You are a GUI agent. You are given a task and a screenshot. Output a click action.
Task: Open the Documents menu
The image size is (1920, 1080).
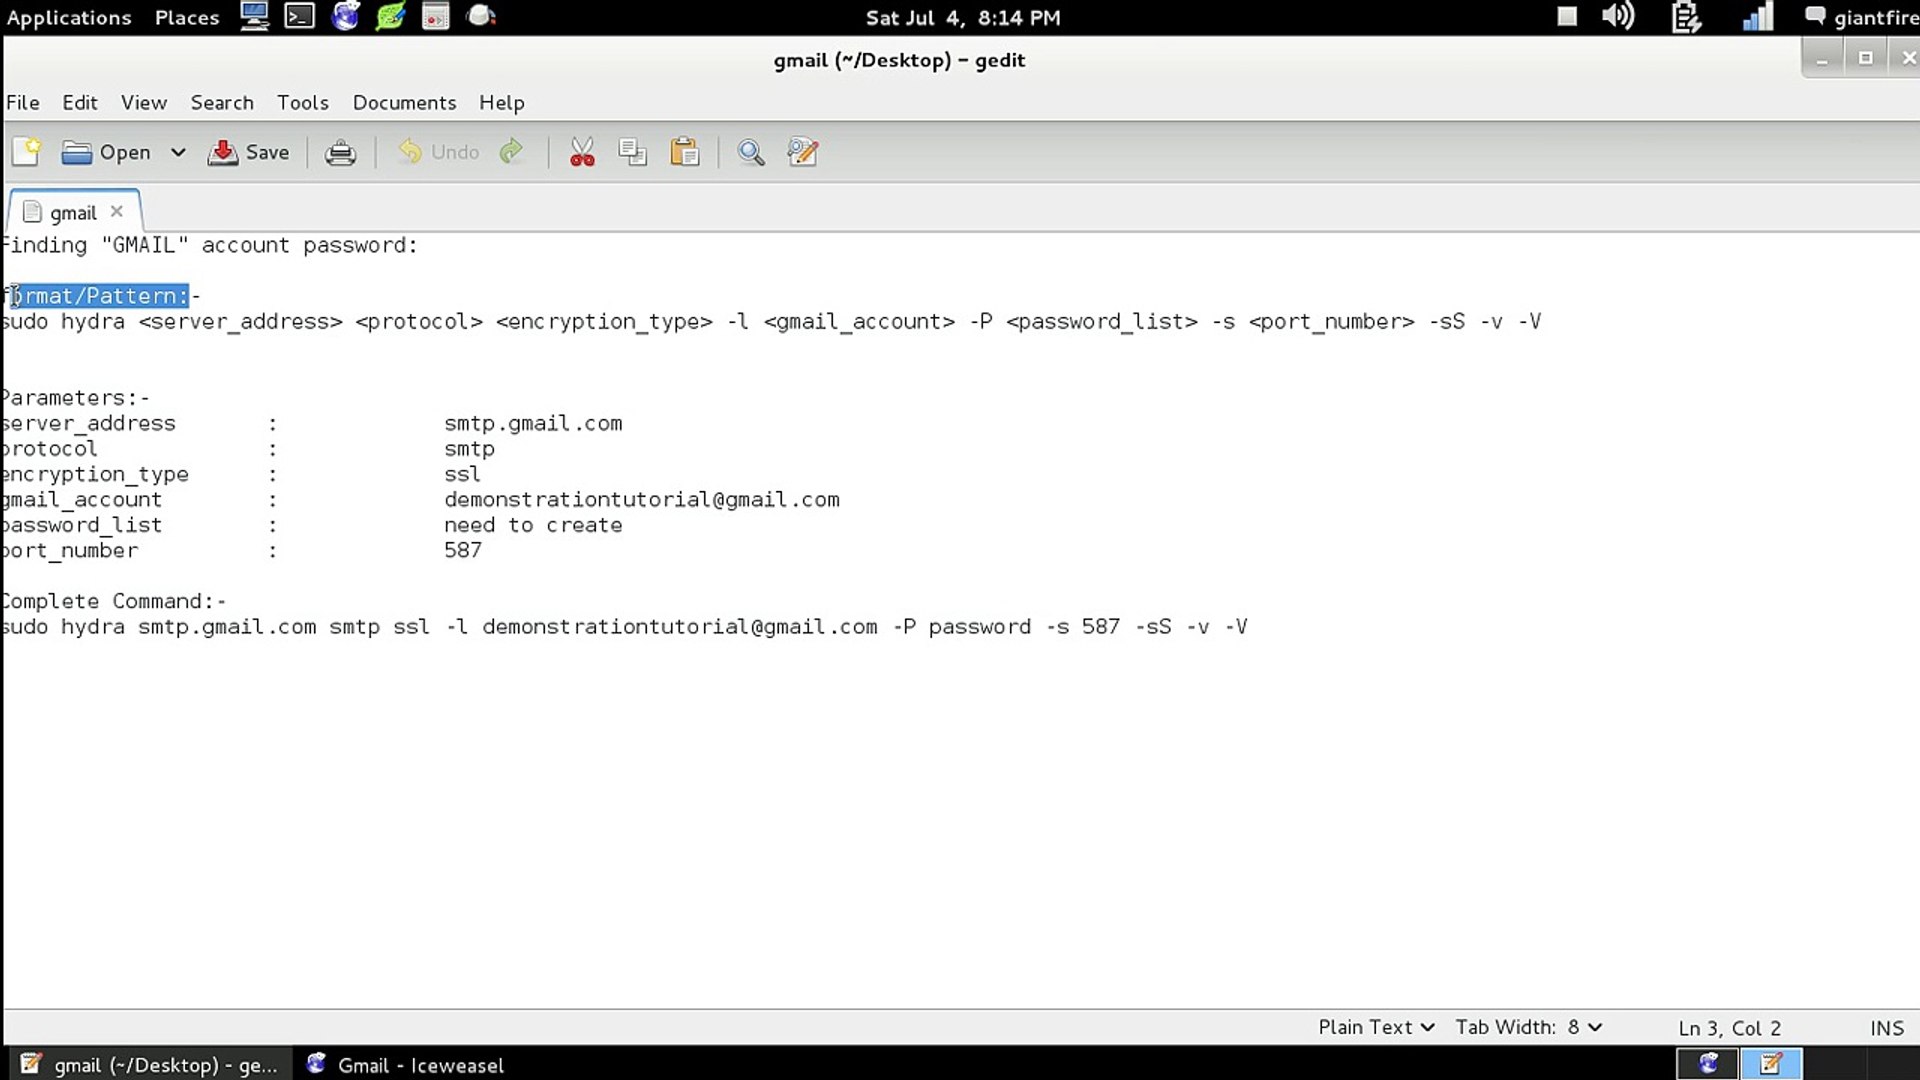click(404, 102)
